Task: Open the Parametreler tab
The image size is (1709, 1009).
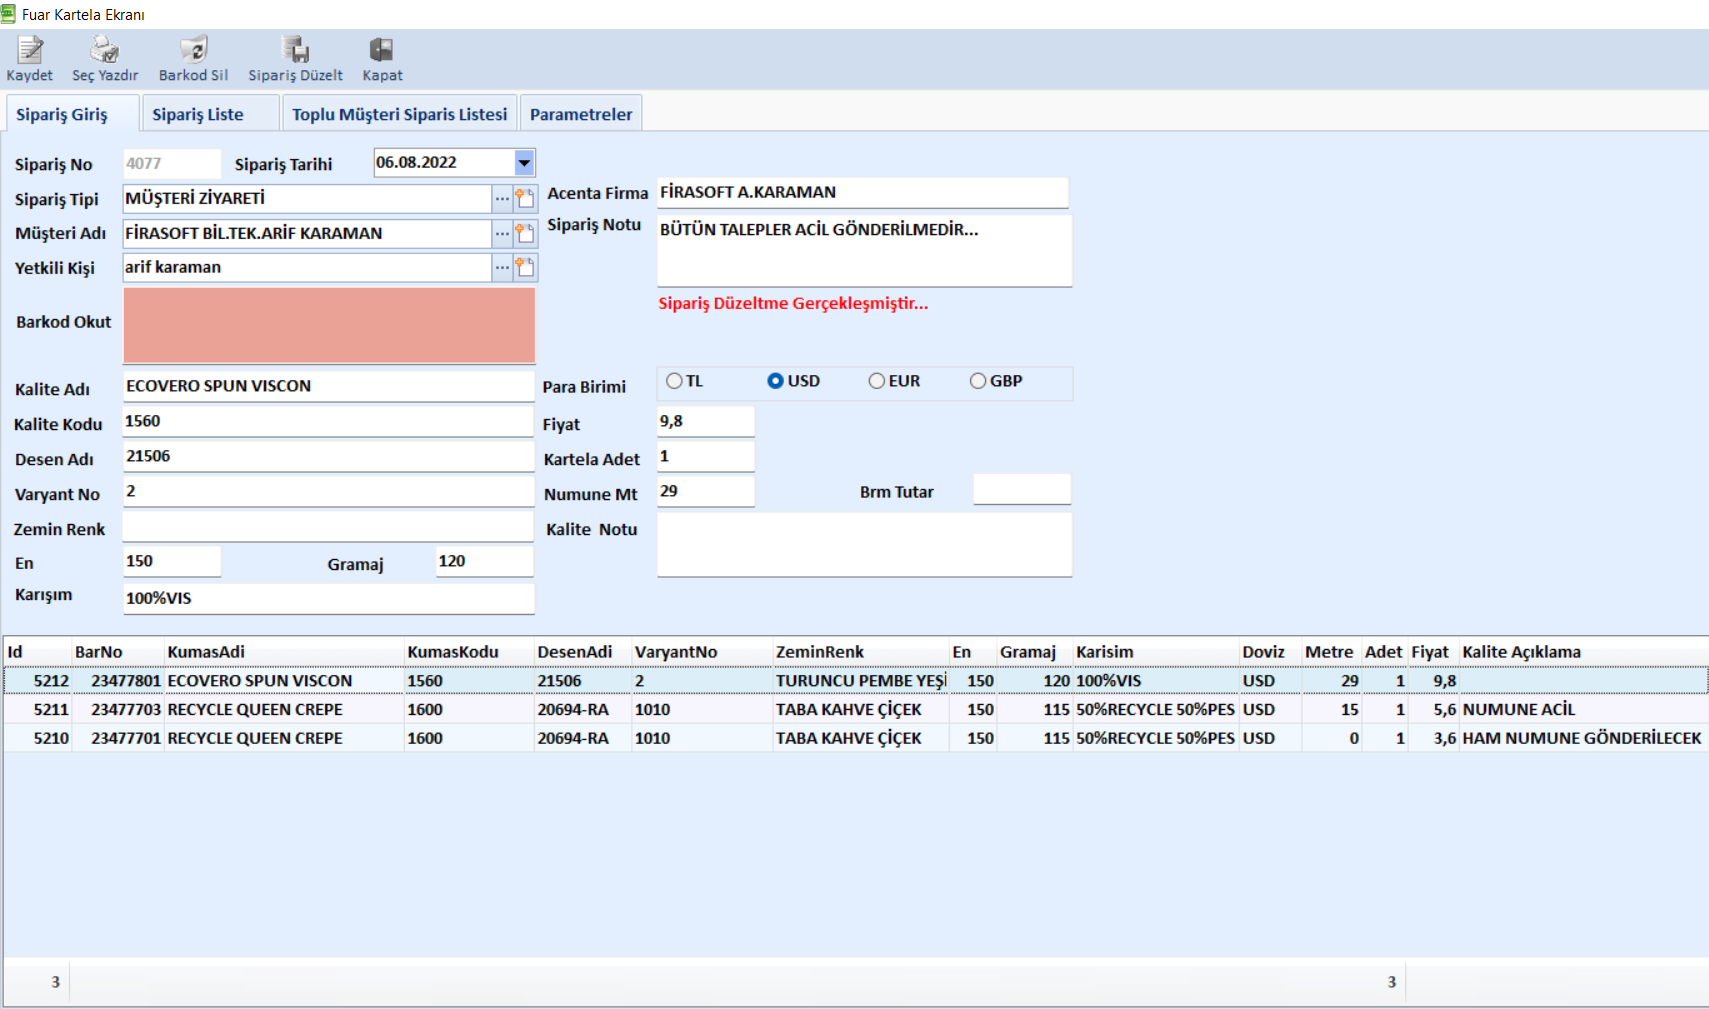Action: coord(581,114)
